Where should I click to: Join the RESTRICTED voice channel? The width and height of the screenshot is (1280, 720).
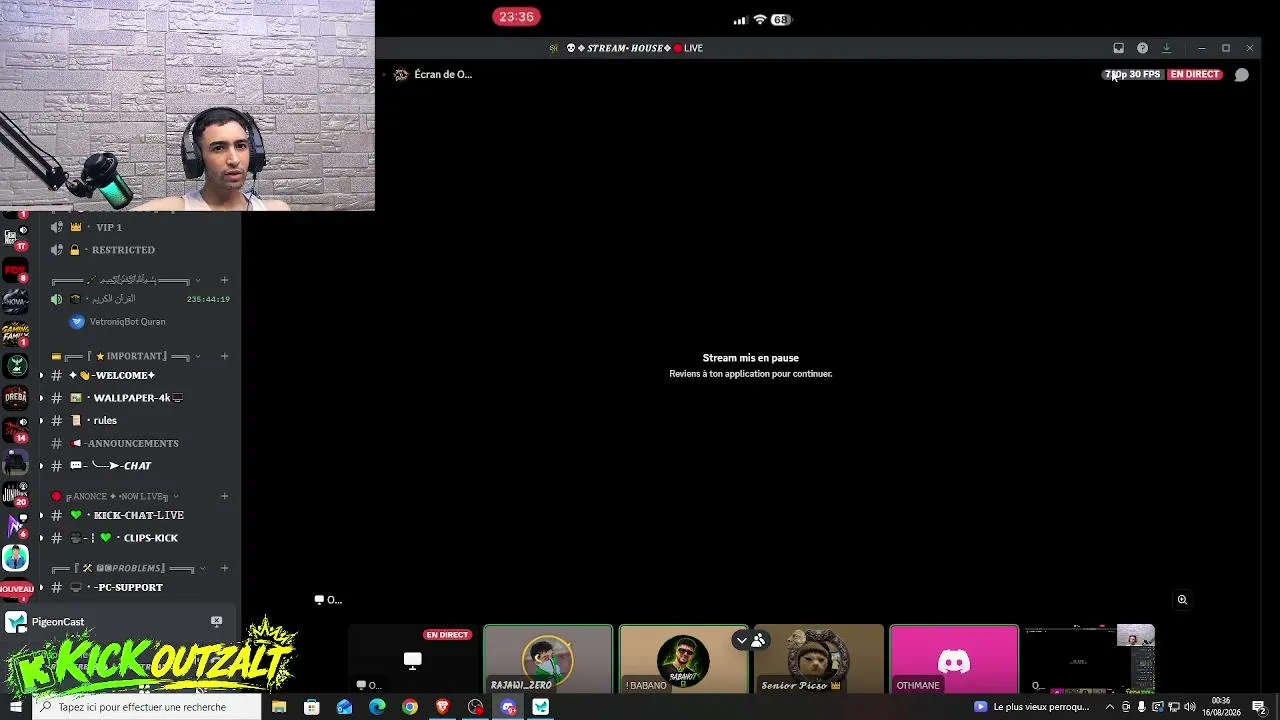point(140,250)
